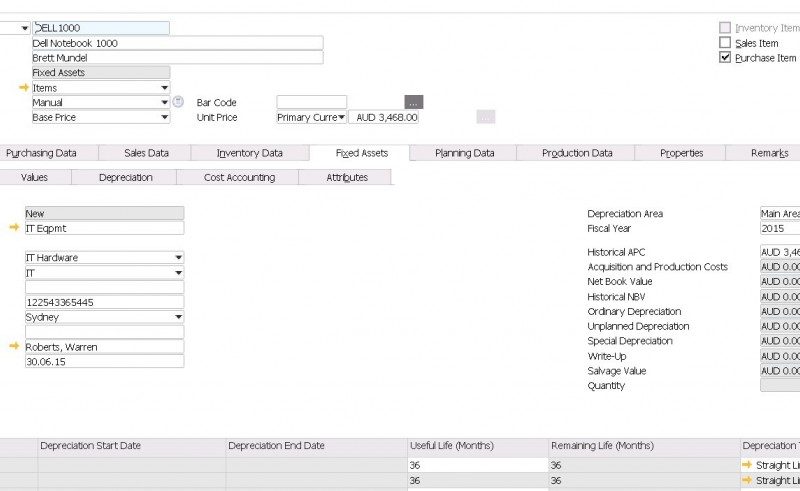Click the greyed Fixed Assets item type field
This screenshot has height=491, width=800.
(x=101, y=72)
